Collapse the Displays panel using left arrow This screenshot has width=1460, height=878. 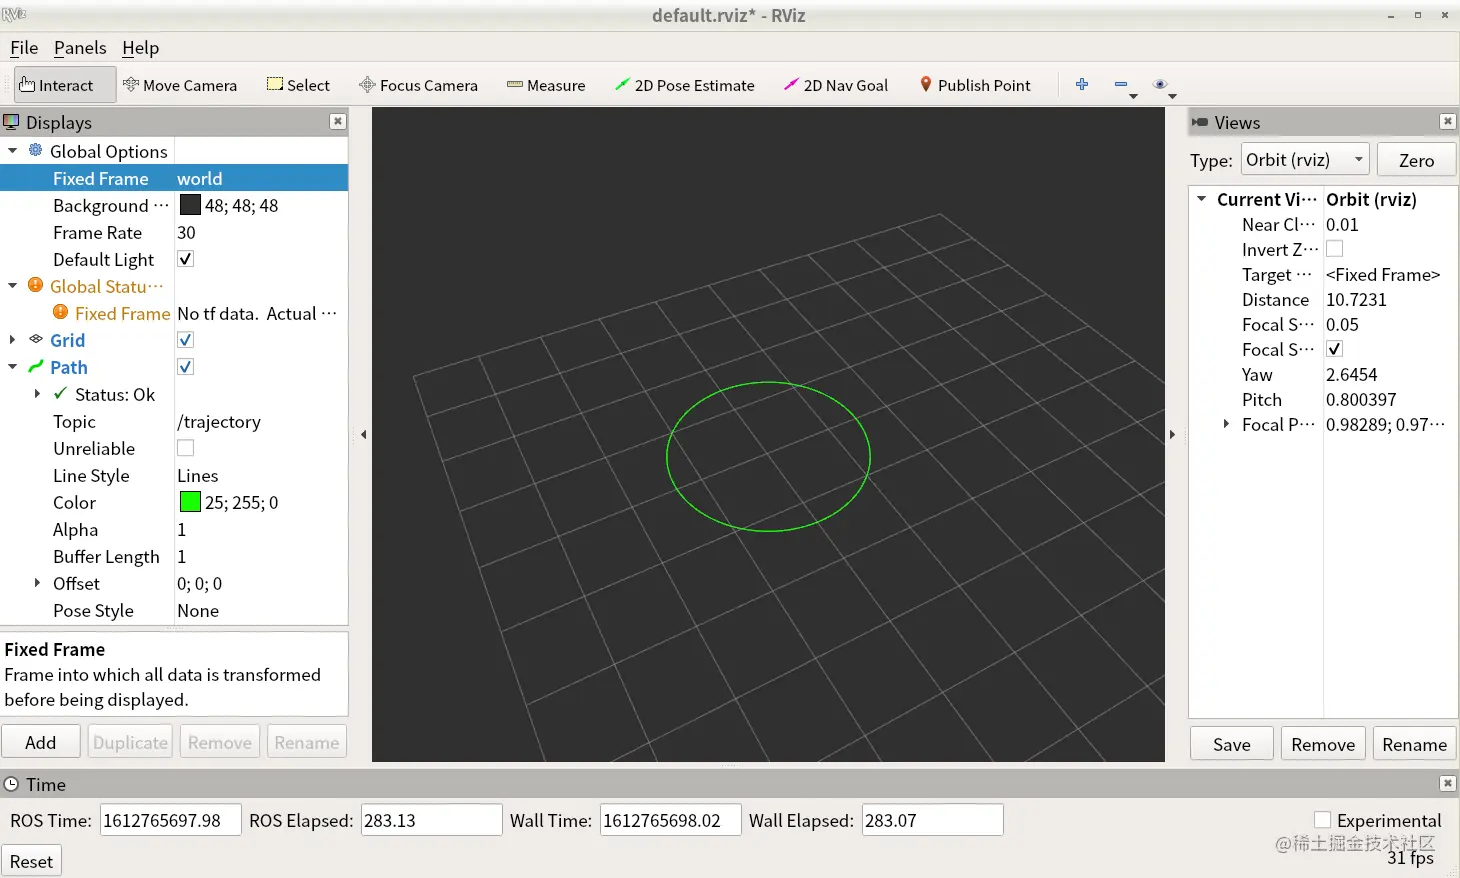click(x=364, y=434)
